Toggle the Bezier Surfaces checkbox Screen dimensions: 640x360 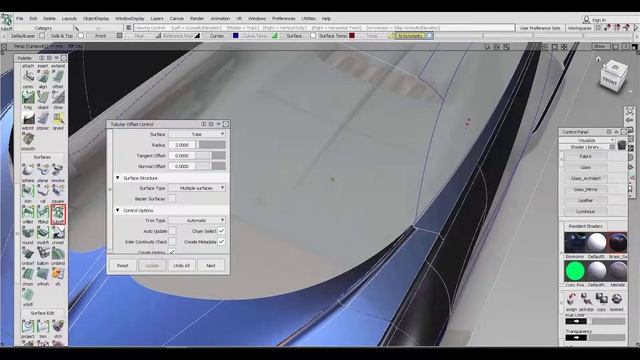(x=172, y=199)
